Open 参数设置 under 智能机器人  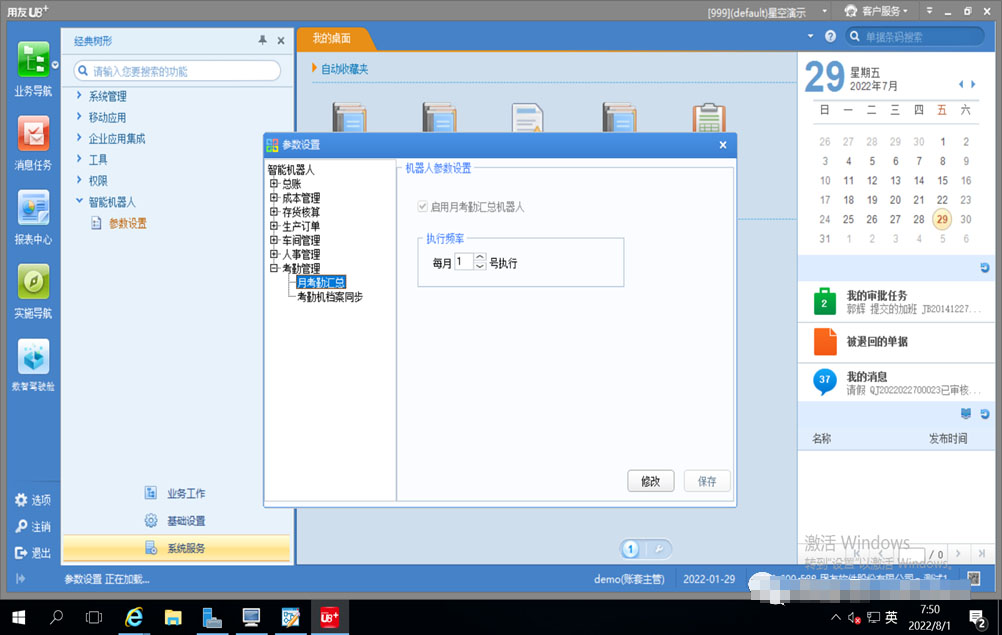click(x=127, y=223)
